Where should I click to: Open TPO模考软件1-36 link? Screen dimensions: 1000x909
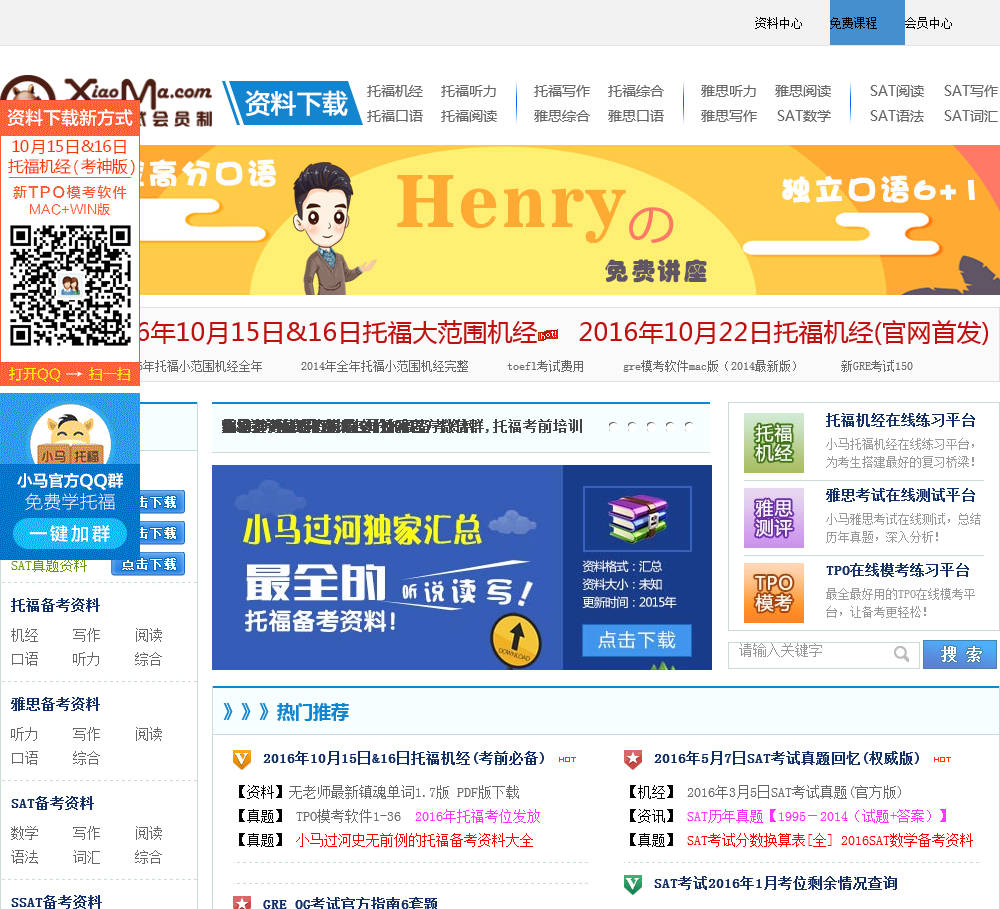[348, 817]
